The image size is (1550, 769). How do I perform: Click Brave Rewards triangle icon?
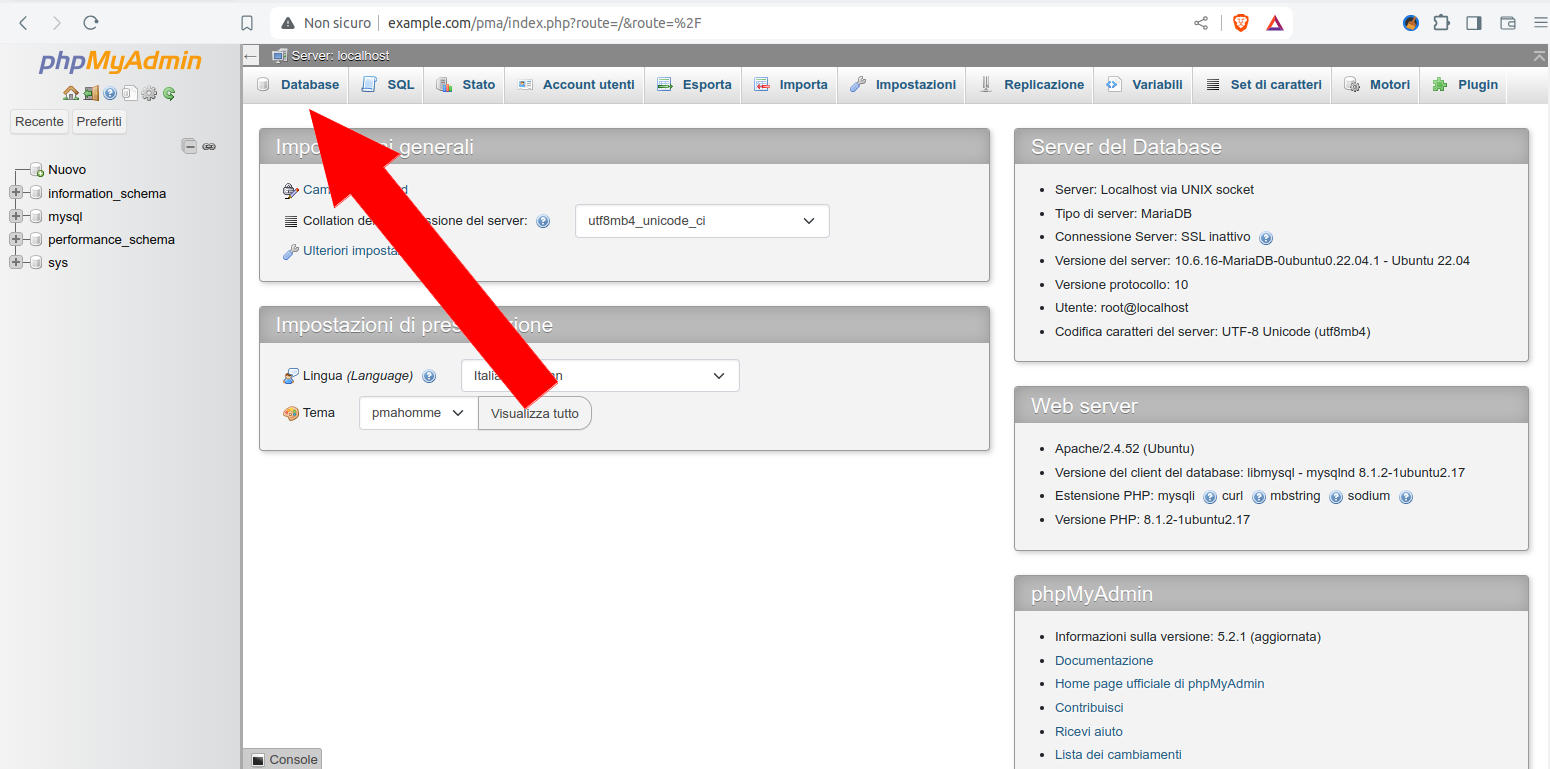click(x=1275, y=23)
